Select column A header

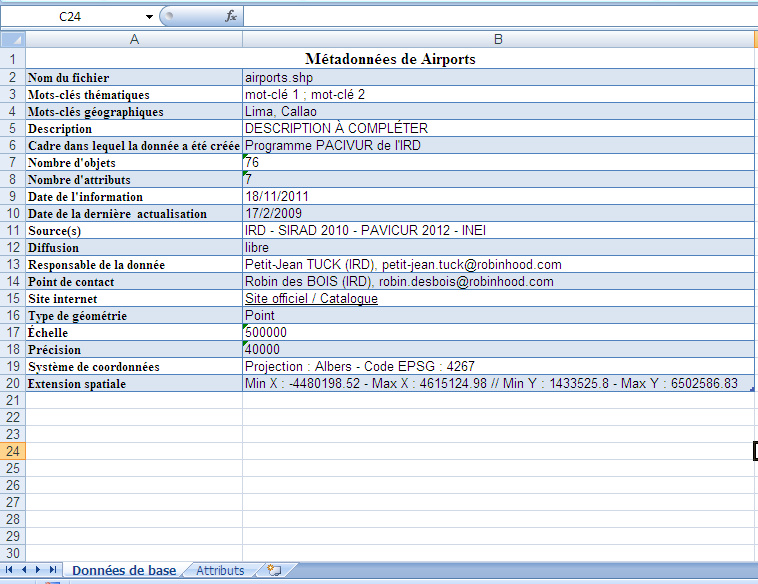pos(134,39)
